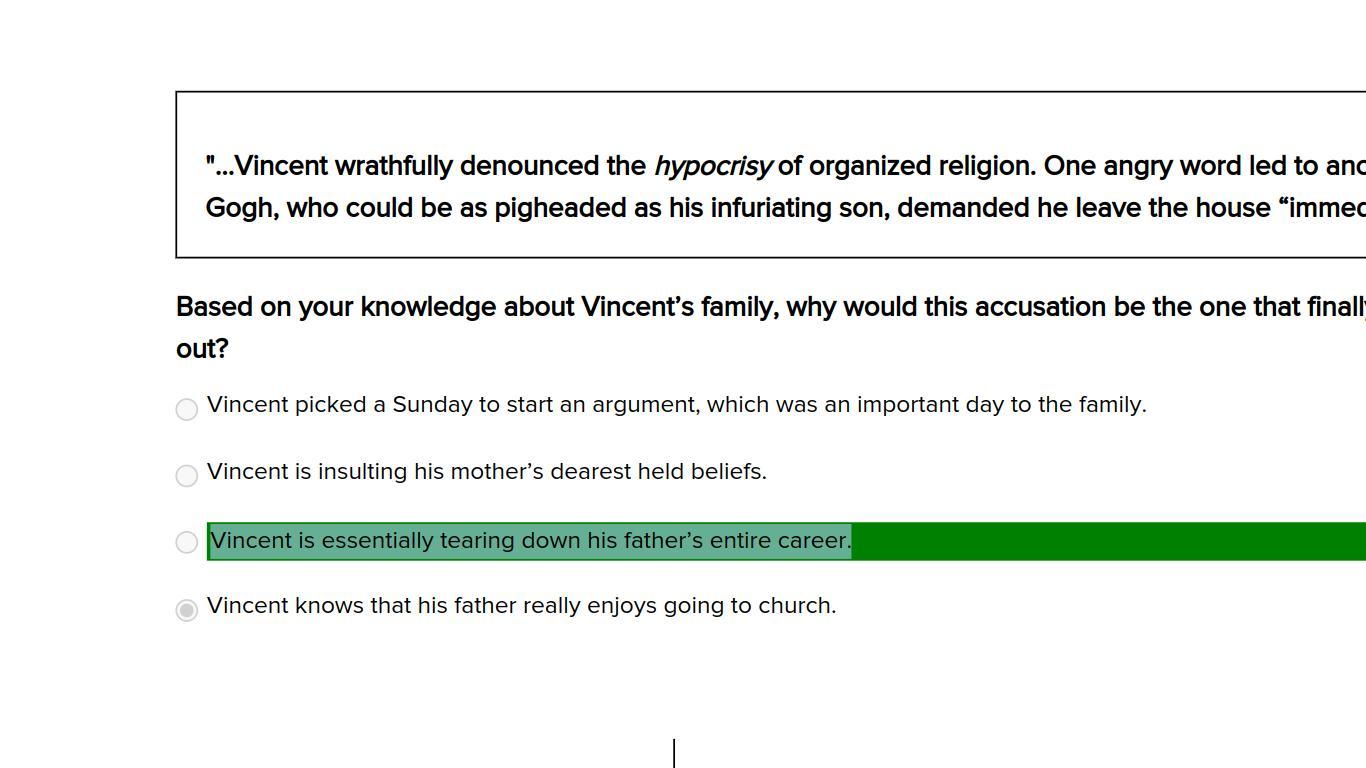Click the selected radio for father enjoys church

[186, 610]
